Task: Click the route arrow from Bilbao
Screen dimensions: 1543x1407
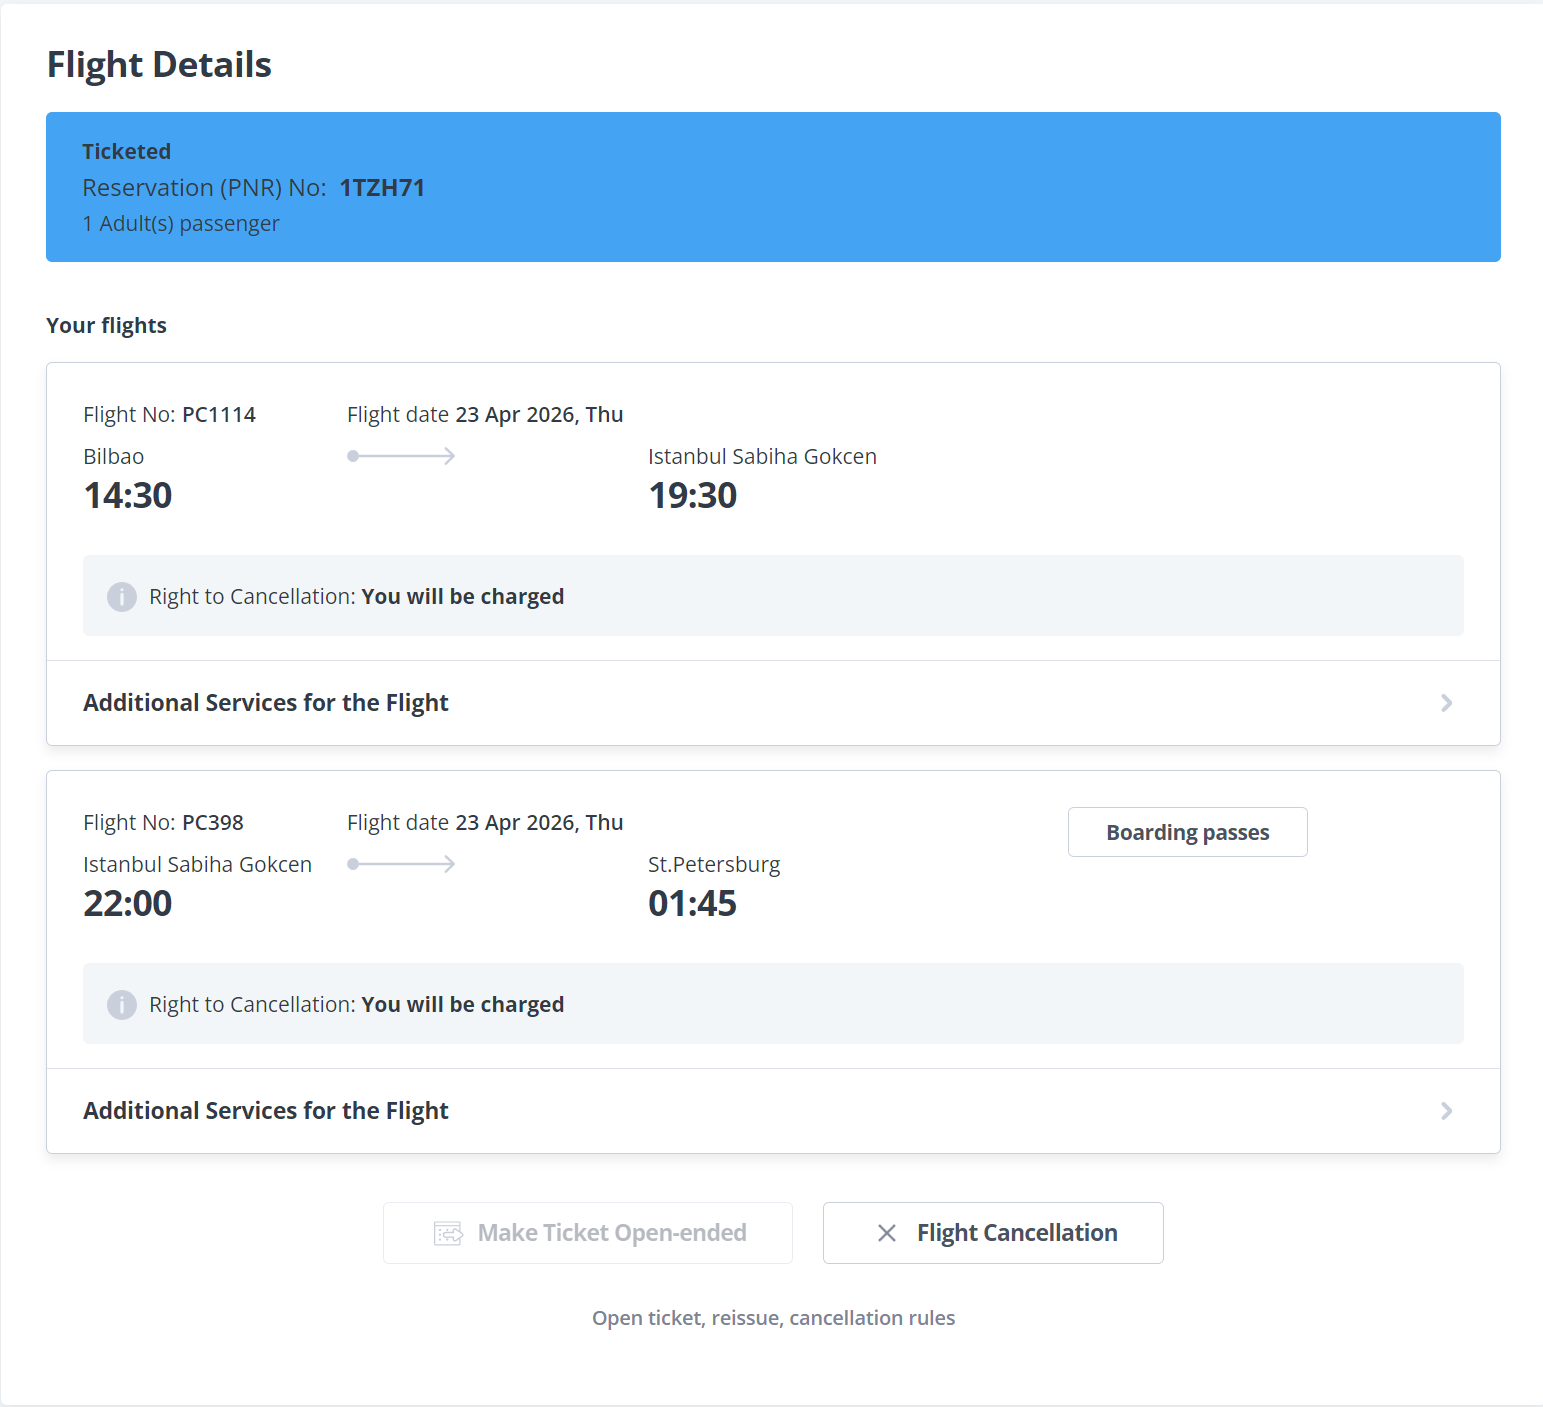Action: click(x=401, y=456)
